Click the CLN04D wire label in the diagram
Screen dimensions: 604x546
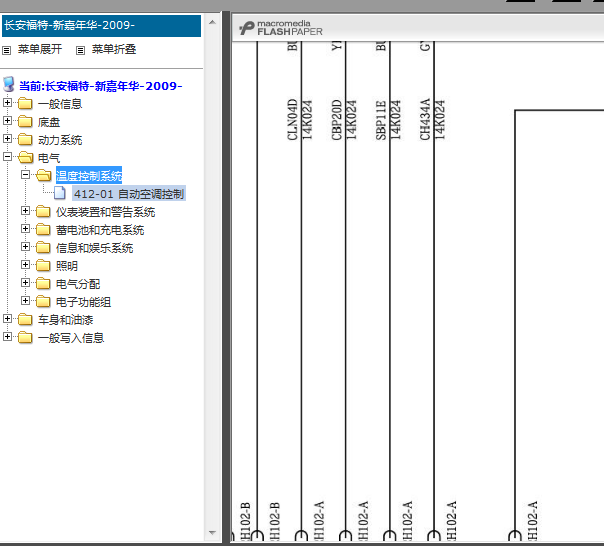coord(292,119)
